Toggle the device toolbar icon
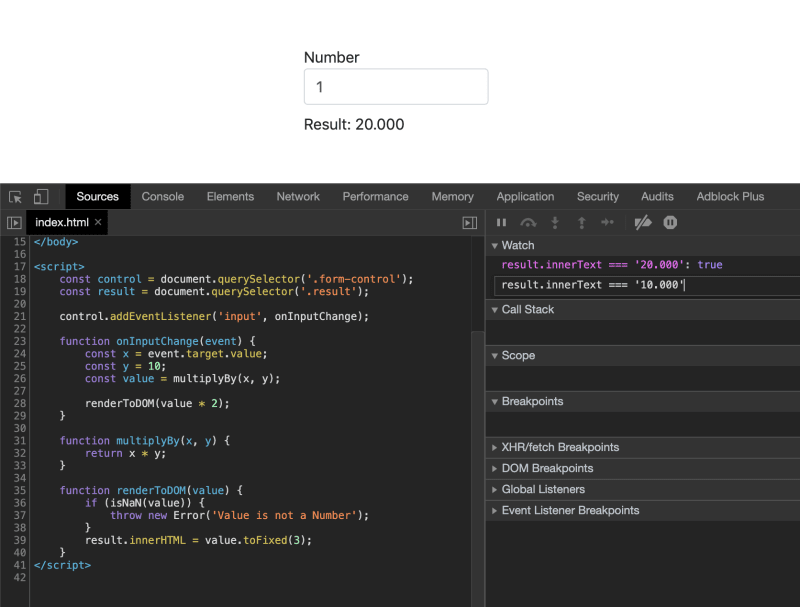This screenshot has height=607, width=800. pyautogui.click(x=41, y=197)
